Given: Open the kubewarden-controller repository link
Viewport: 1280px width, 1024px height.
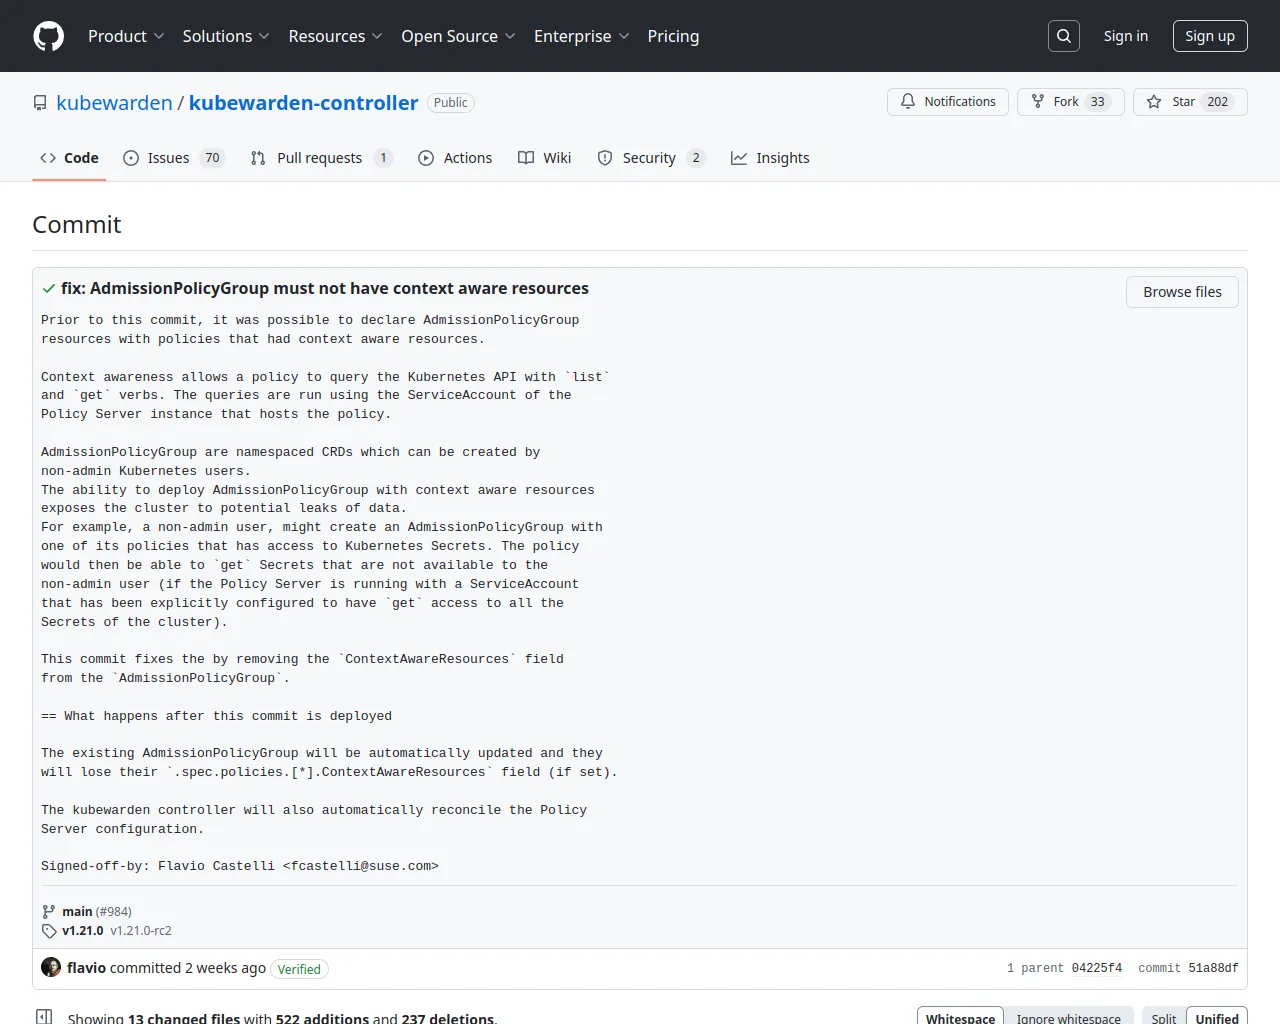Looking at the screenshot, I should tap(303, 103).
